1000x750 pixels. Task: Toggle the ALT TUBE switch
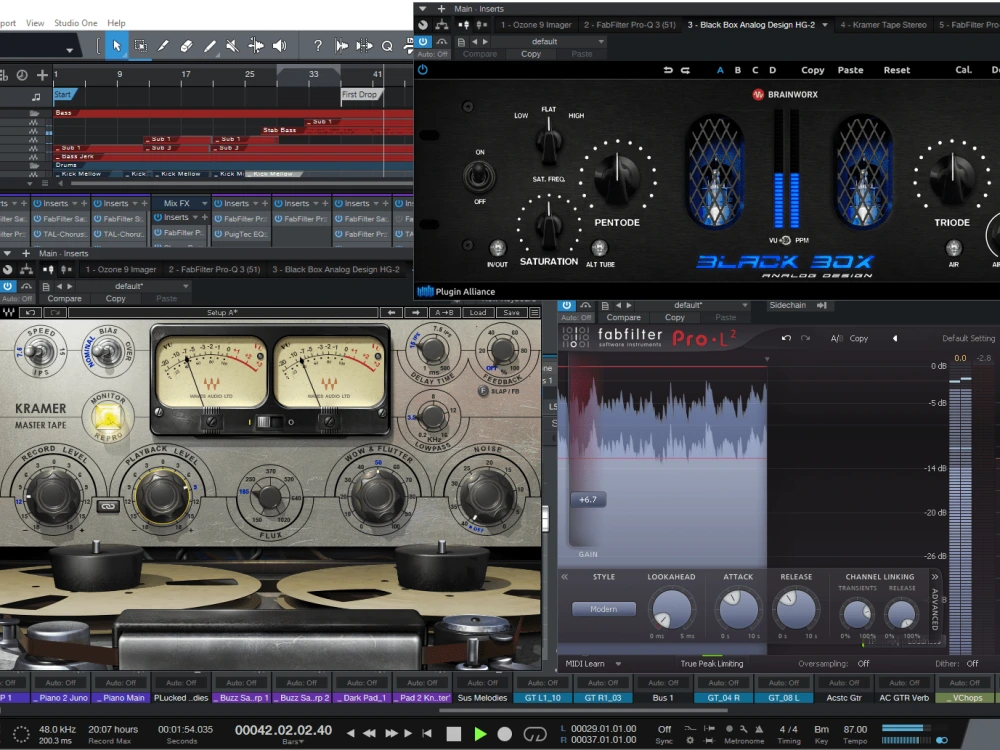(x=599, y=247)
